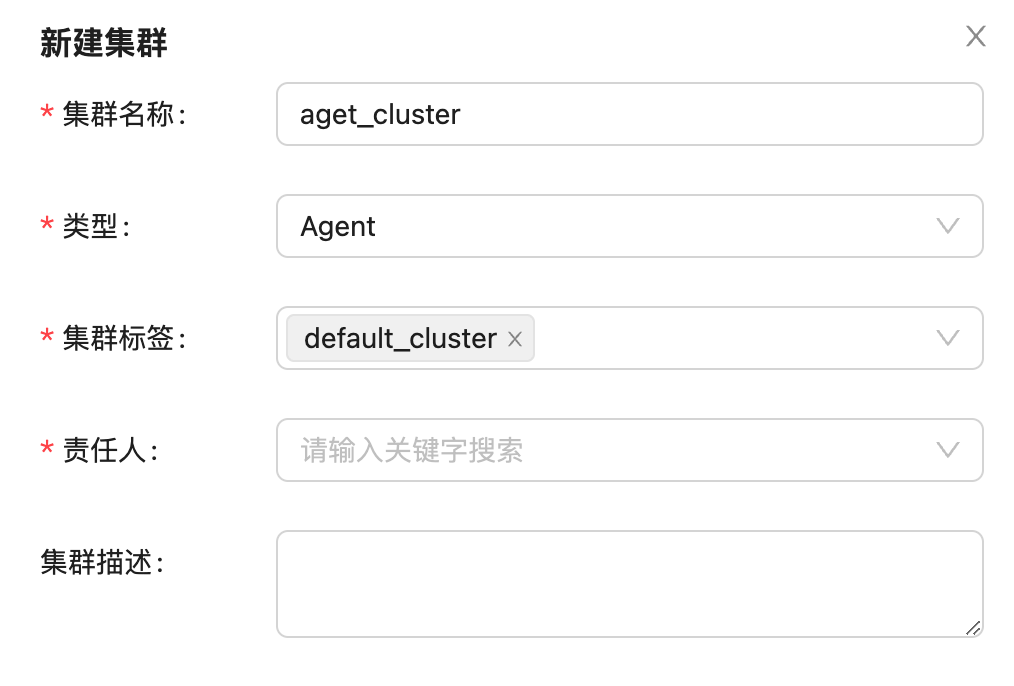Click the 新建集群 dialog title
The height and width of the screenshot is (686, 1014).
[104, 43]
